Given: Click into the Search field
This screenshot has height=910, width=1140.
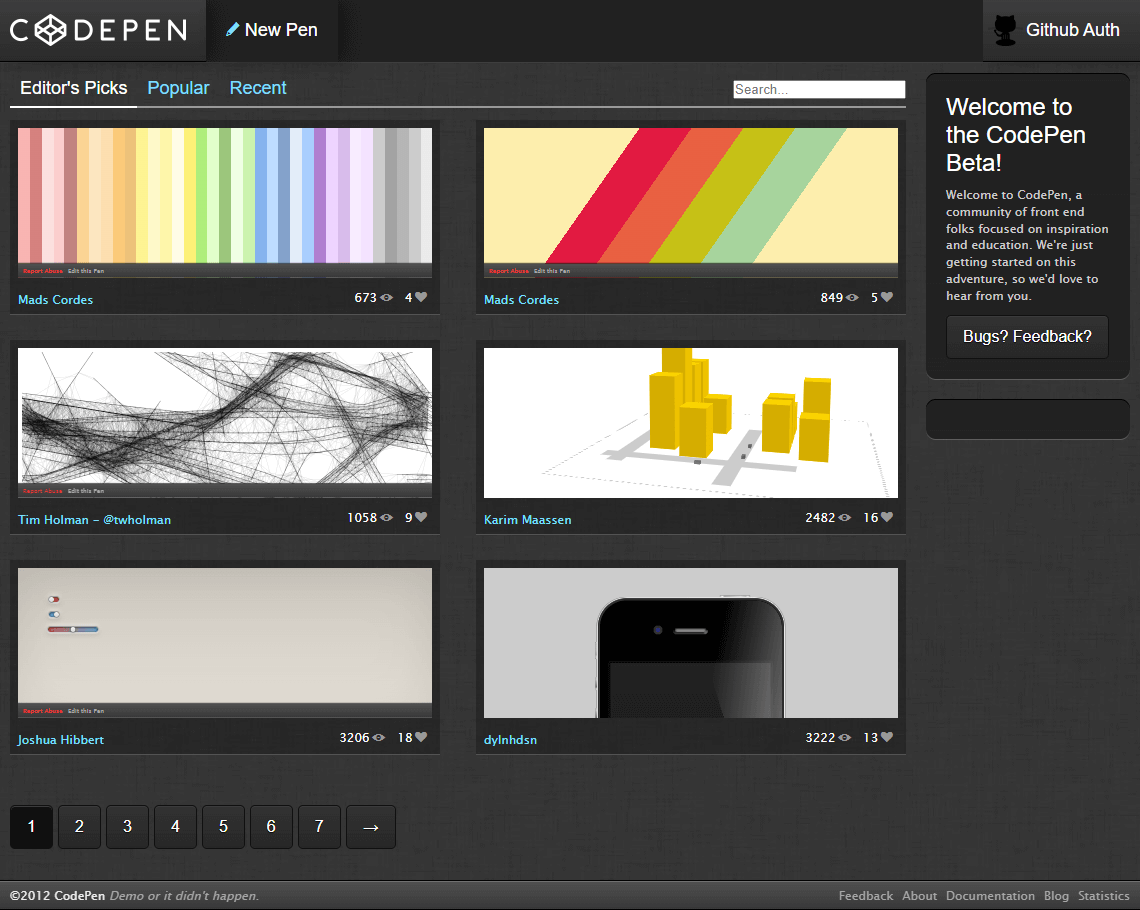Looking at the screenshot, I should click(819, 90).
